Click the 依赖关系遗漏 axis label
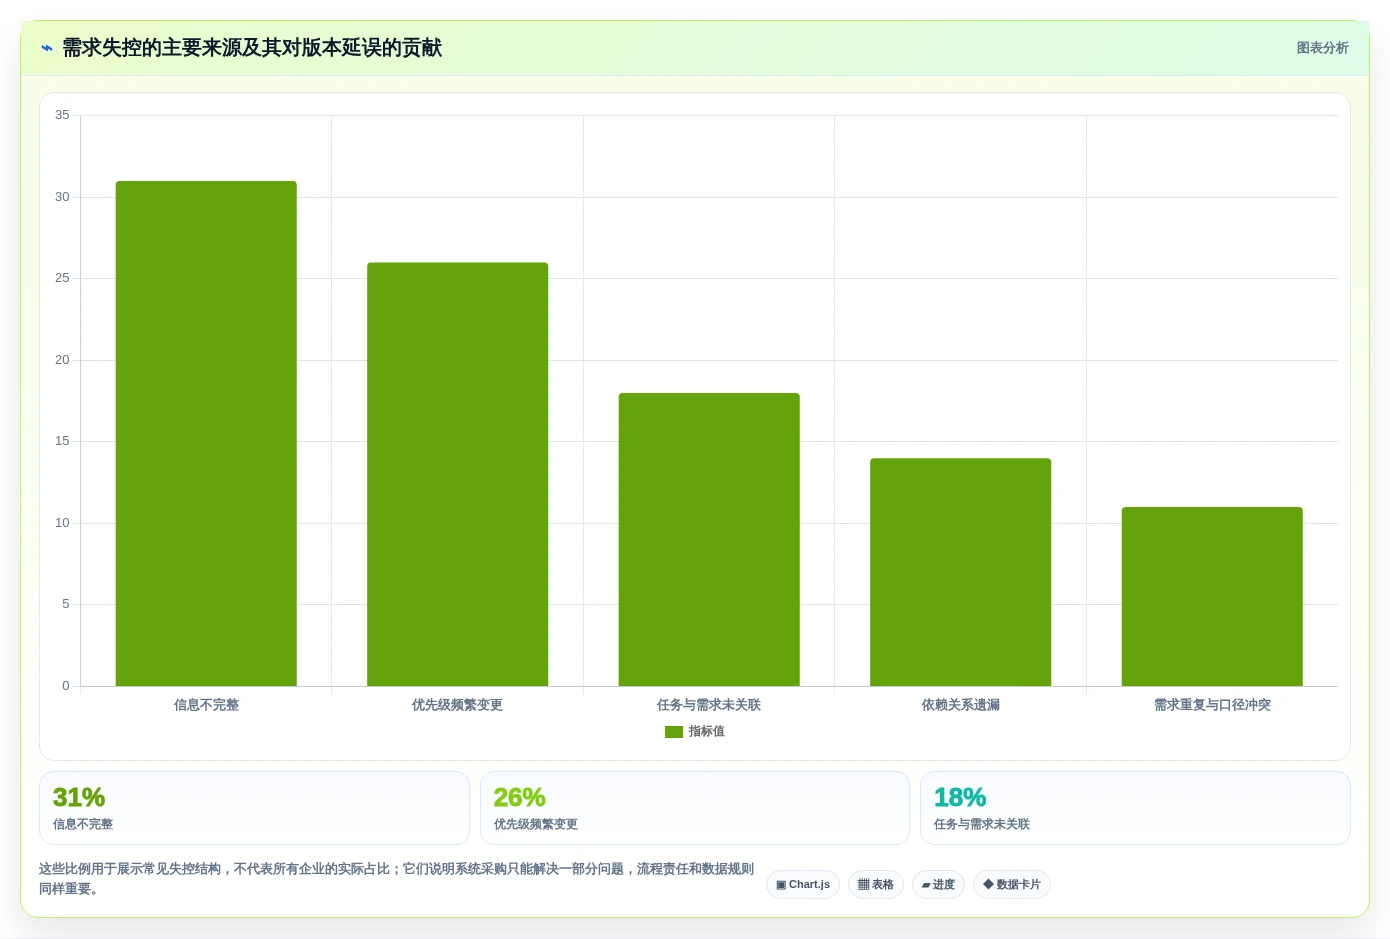Image resolution: width=1390 pixels, height=939 pixels. tap(960, 705)
